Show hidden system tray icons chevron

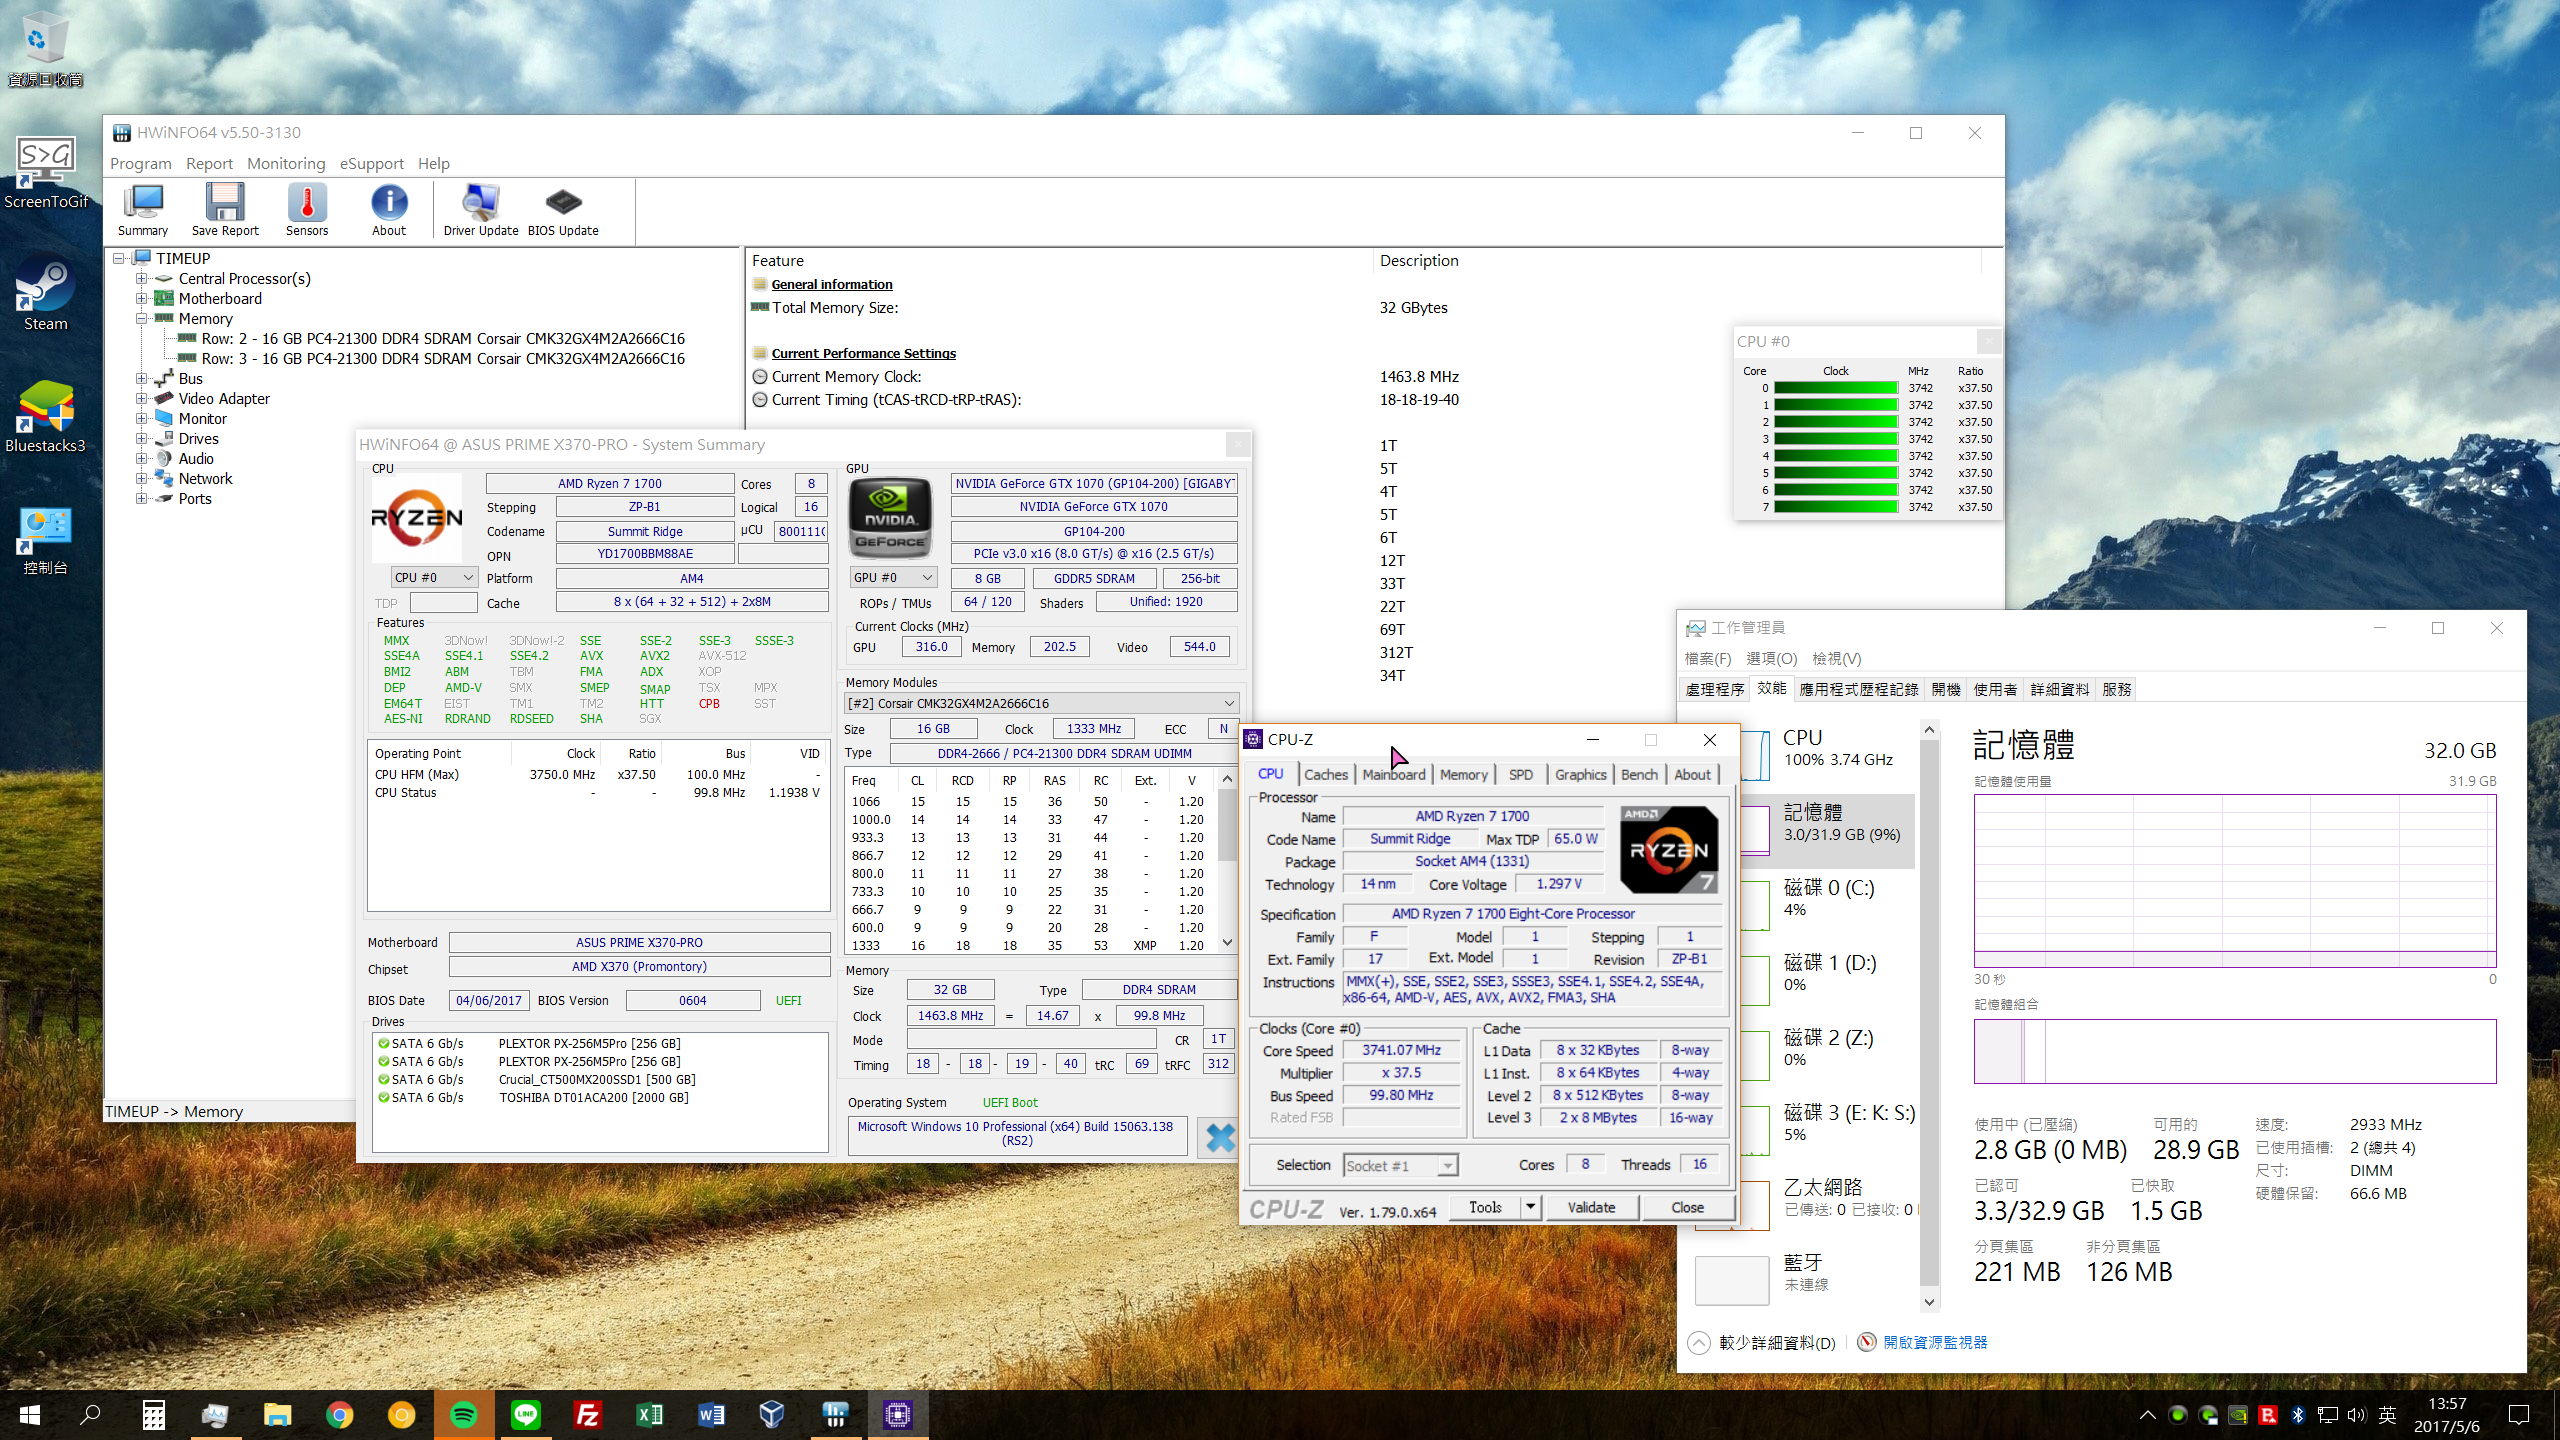(2147, 1415)
